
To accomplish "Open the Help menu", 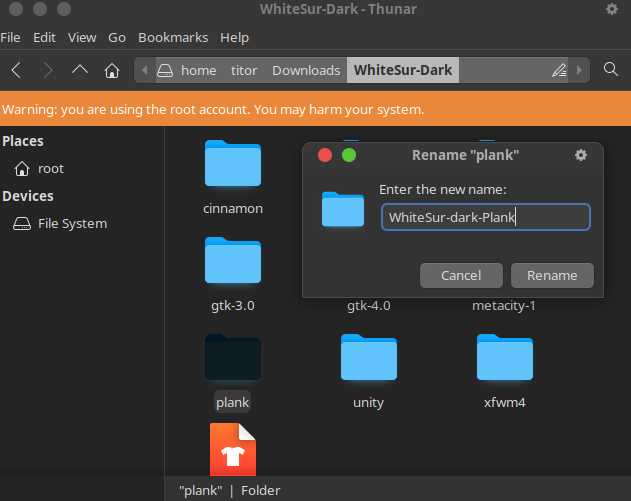I will [234, 37].
